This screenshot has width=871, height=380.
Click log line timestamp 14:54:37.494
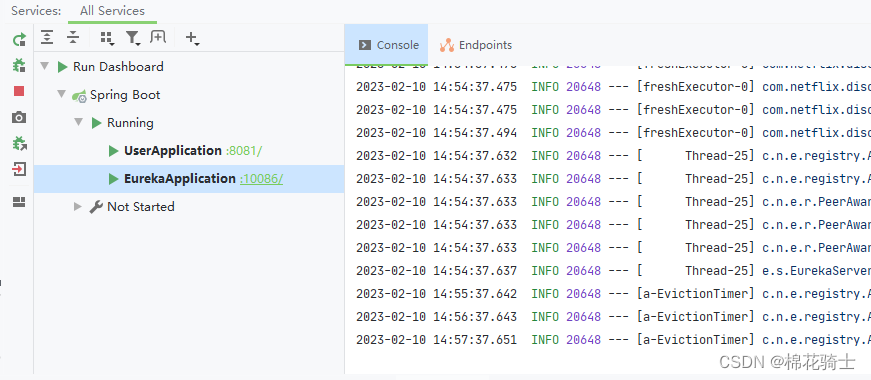475,133
